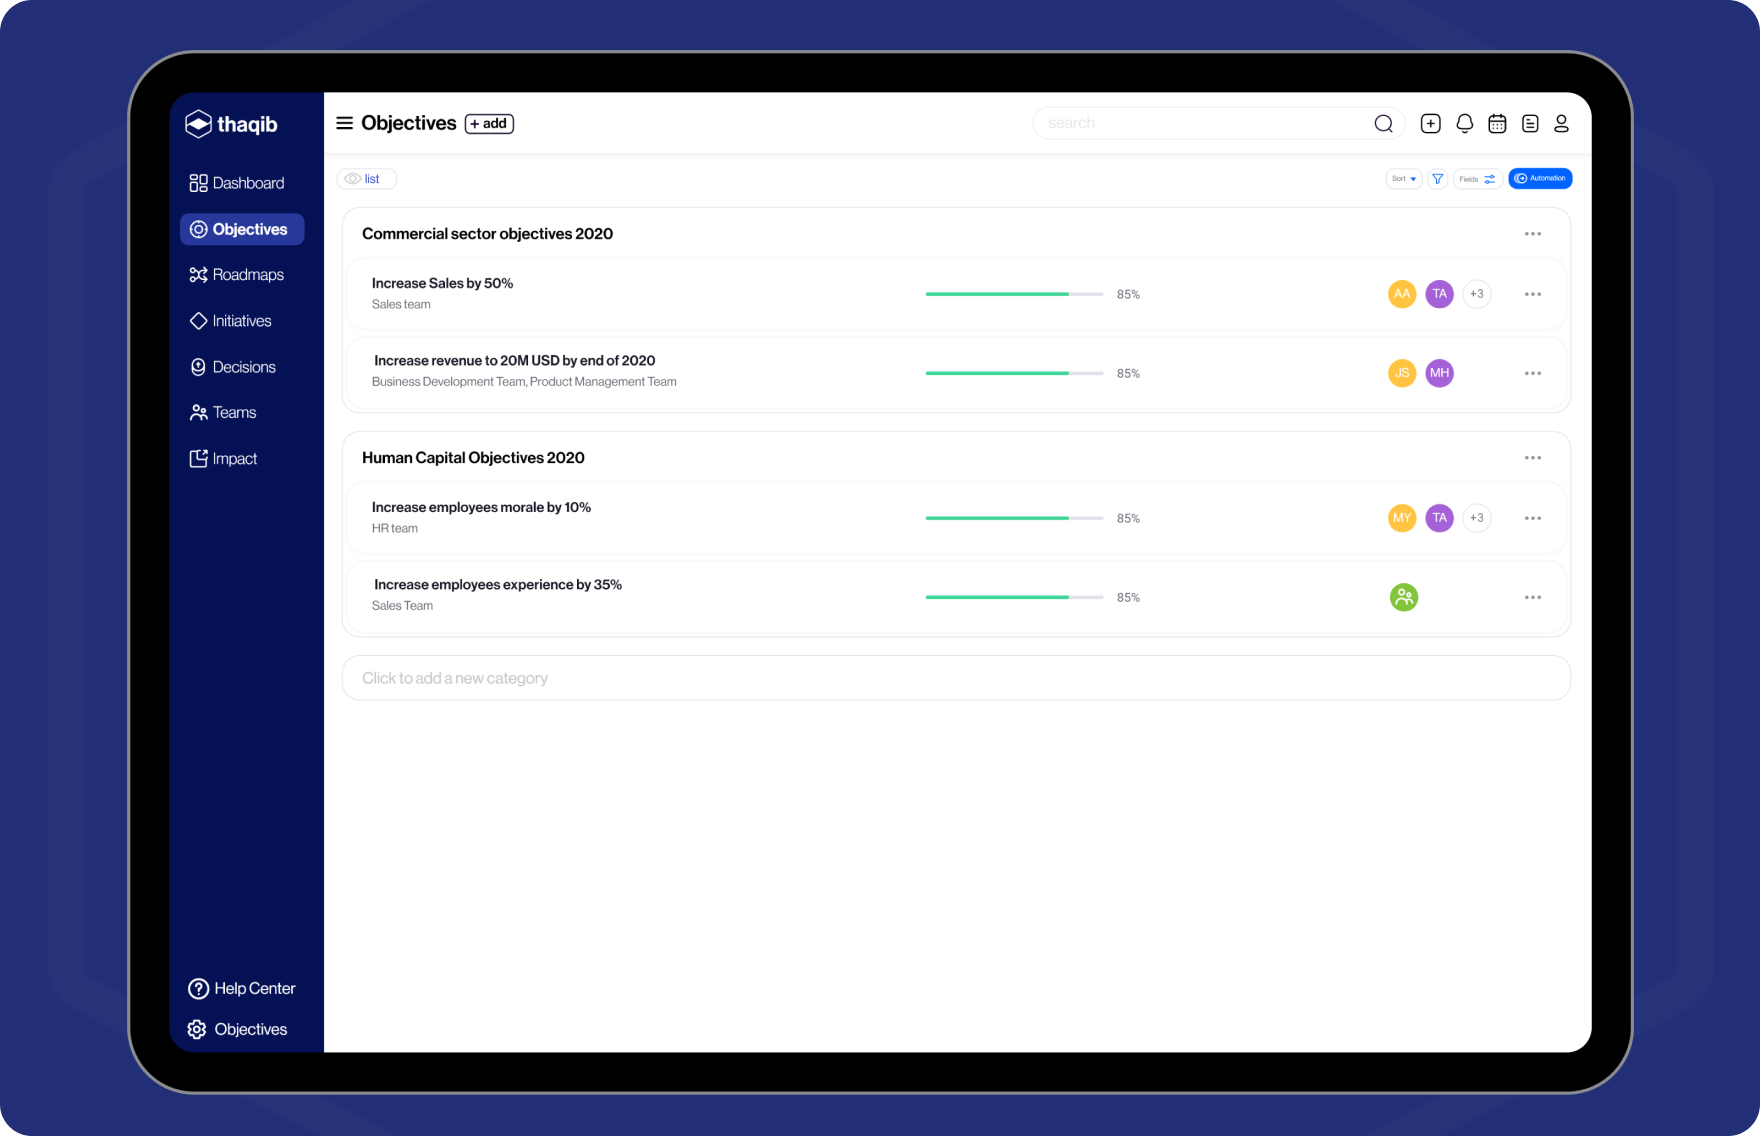Viewport: 1760px width, 1136px height.
Task: Open the Impact page
Action: (x=223, y=459)
